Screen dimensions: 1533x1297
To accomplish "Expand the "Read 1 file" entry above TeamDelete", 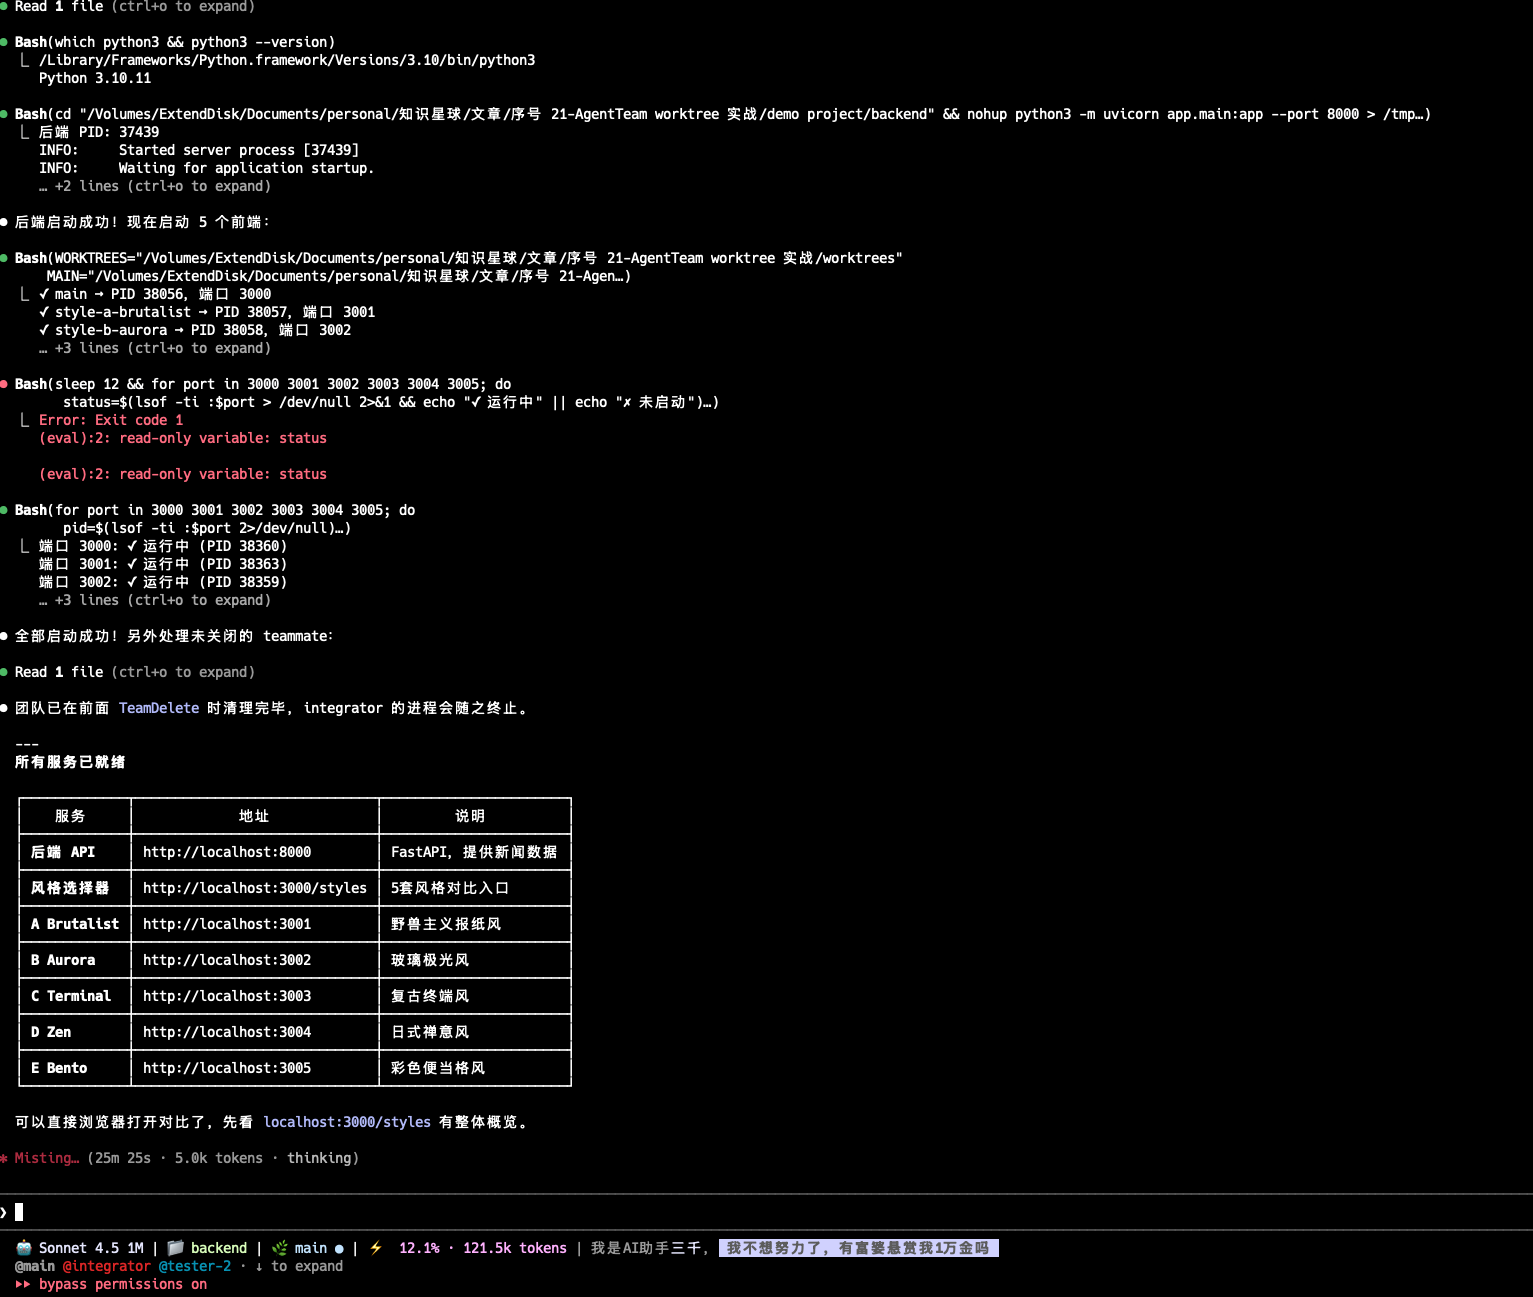I will [135, 672].
